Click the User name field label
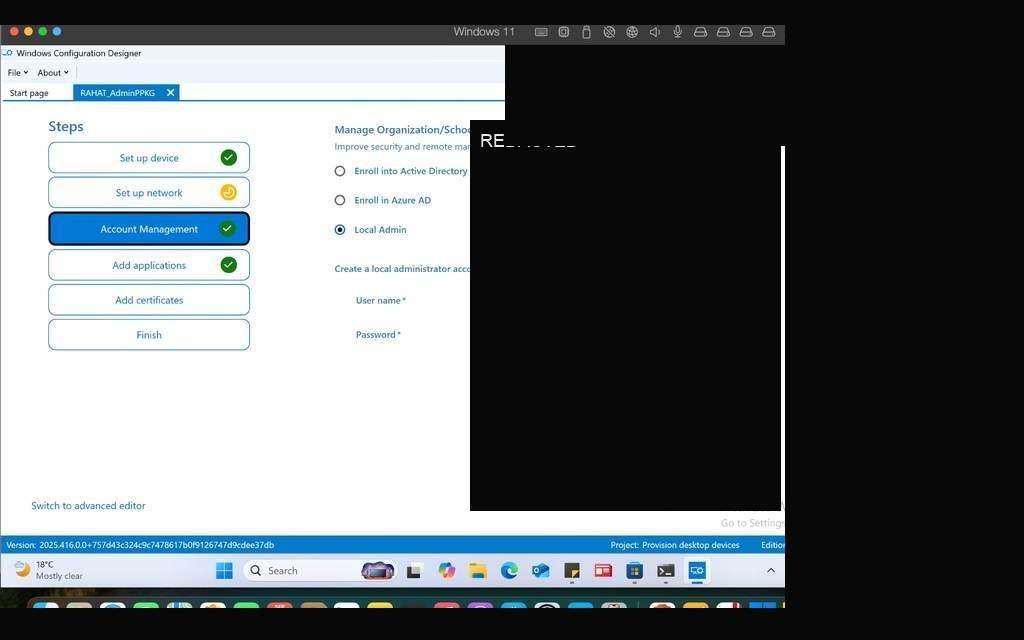The height and width of the screenshot is (640, 1024). 381,300
